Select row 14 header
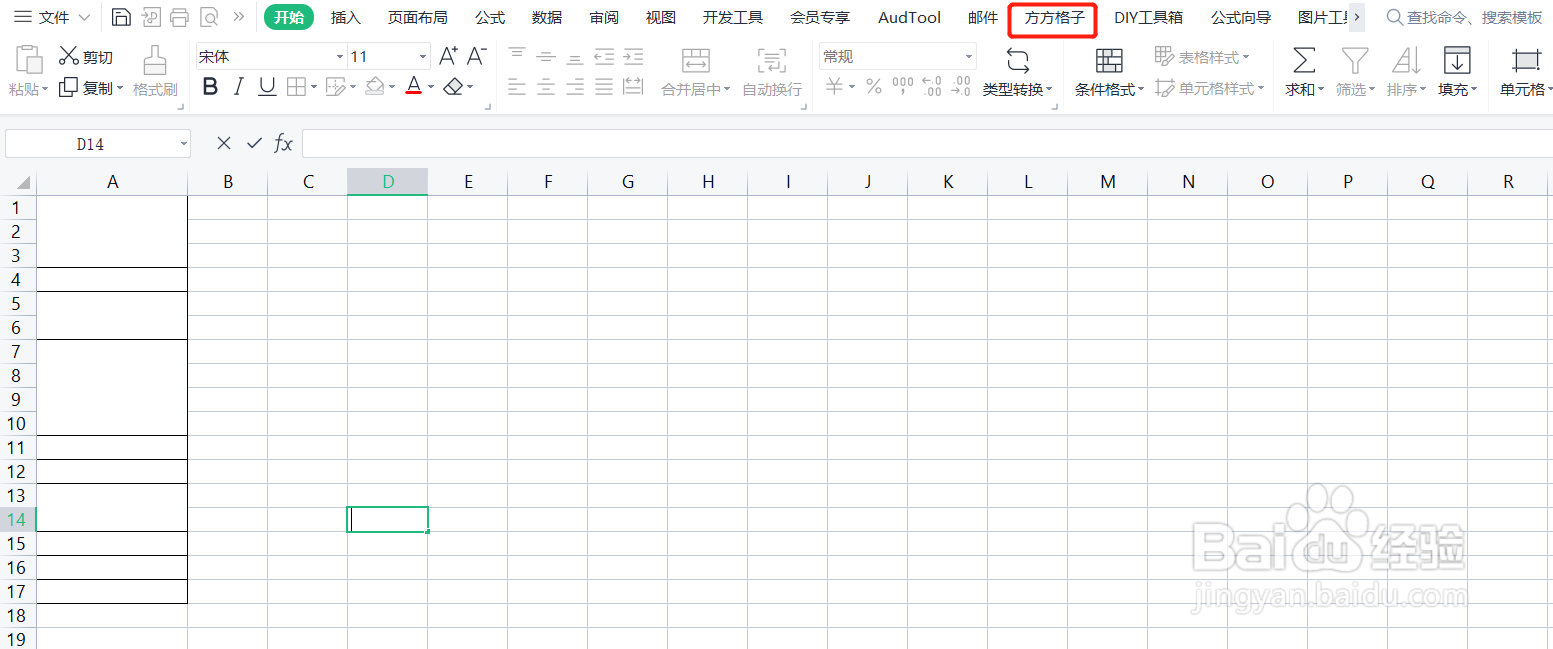The image size is (1553, 649). [x=18, y=520]
